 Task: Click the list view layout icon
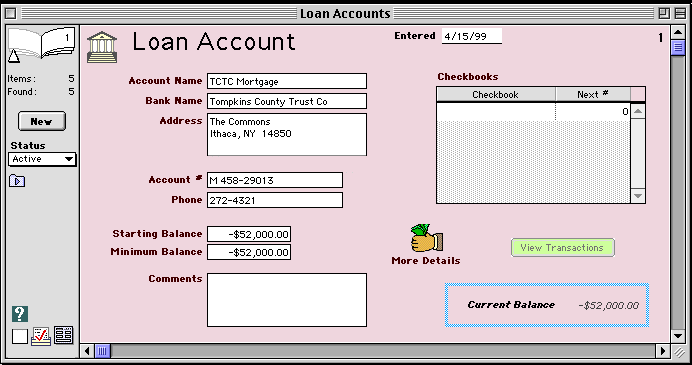64,335
